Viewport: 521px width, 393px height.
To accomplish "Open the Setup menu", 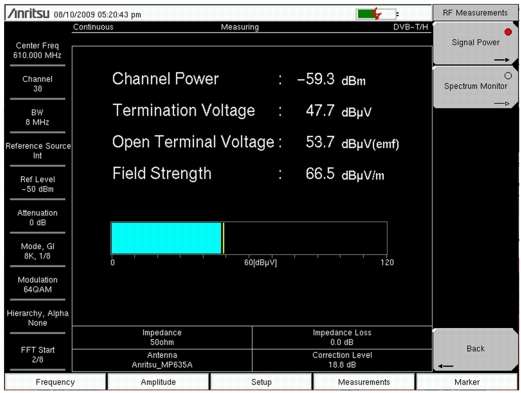I will click(261, 381).
